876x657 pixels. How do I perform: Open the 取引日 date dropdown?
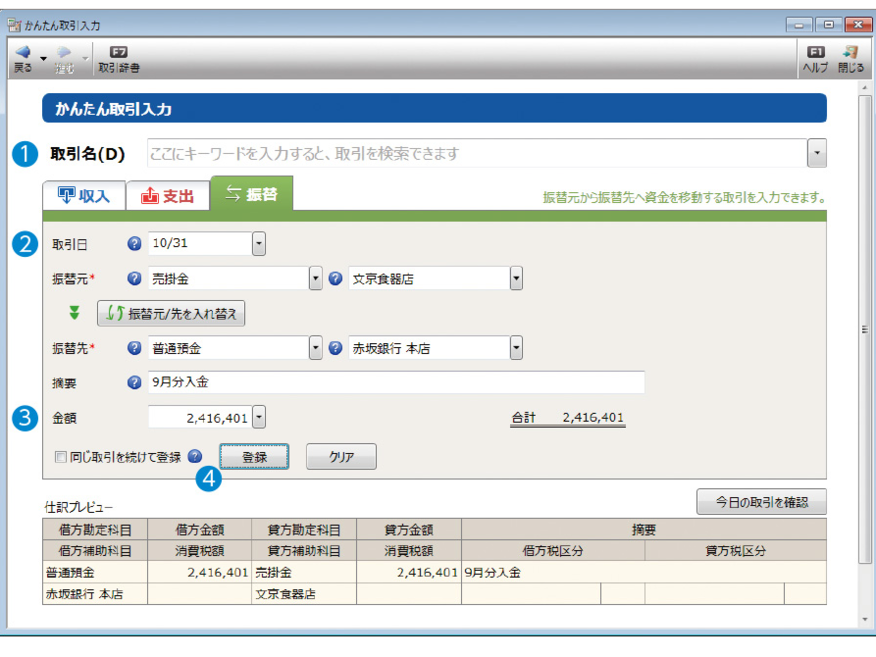[258, 243]
